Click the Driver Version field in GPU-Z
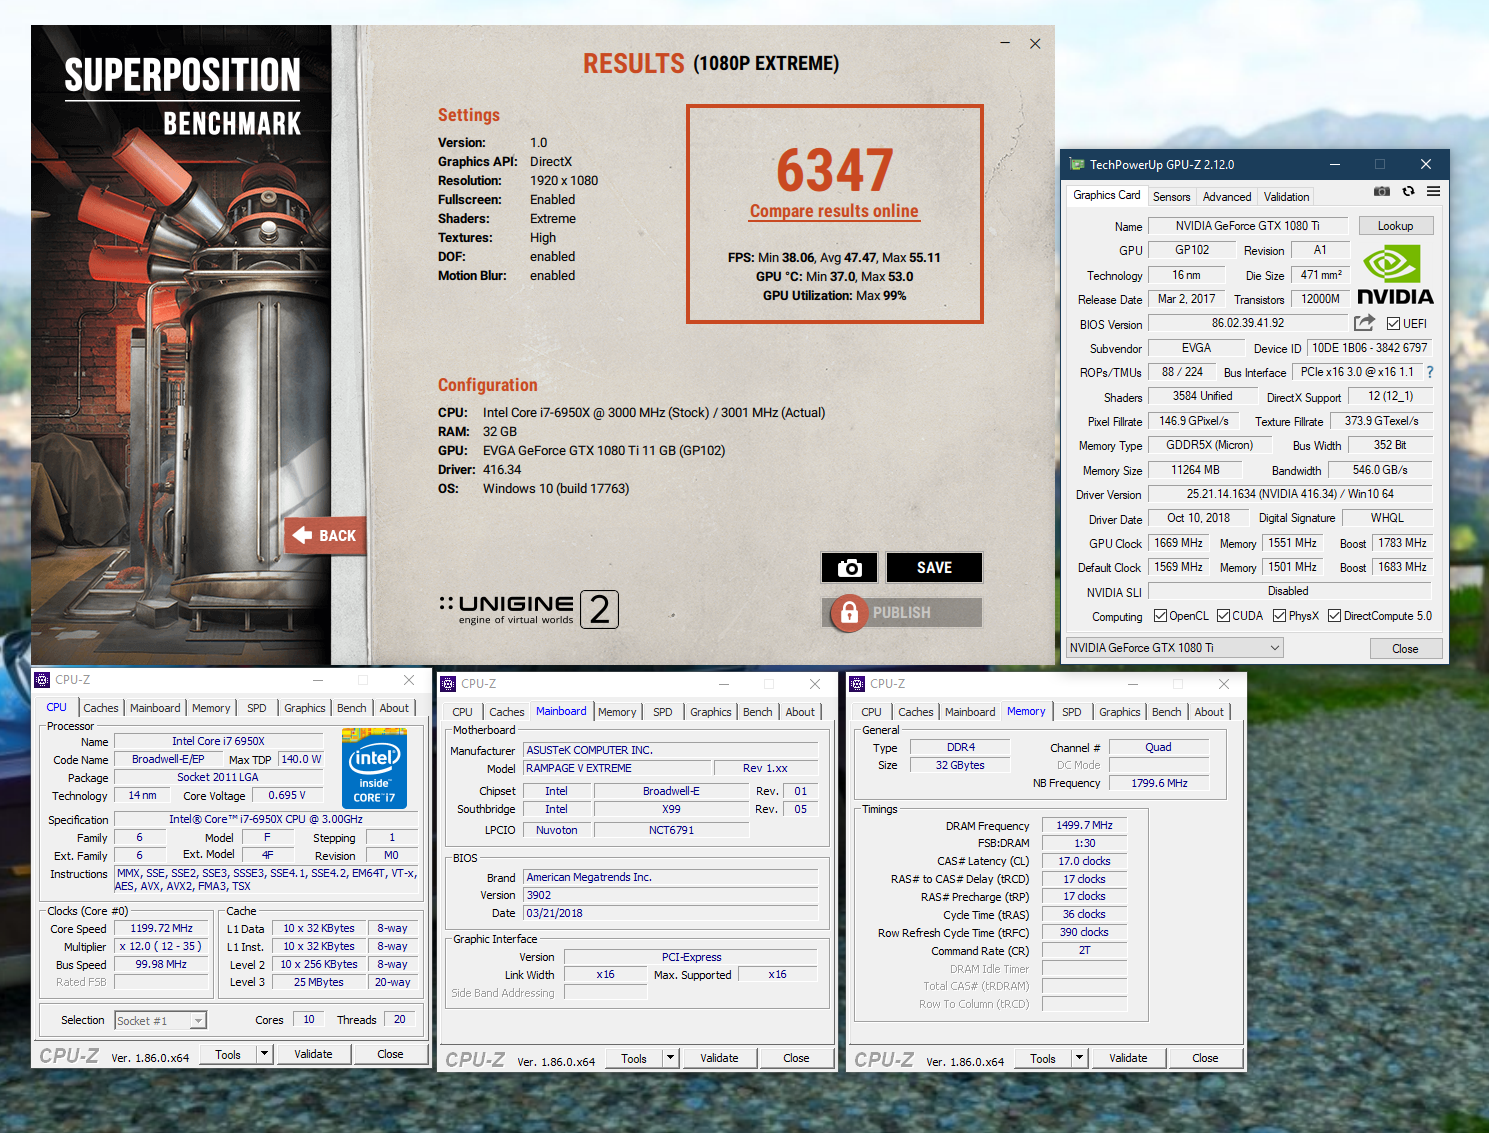Viewport: 1489px width, 1133px height. point(1289,493)
